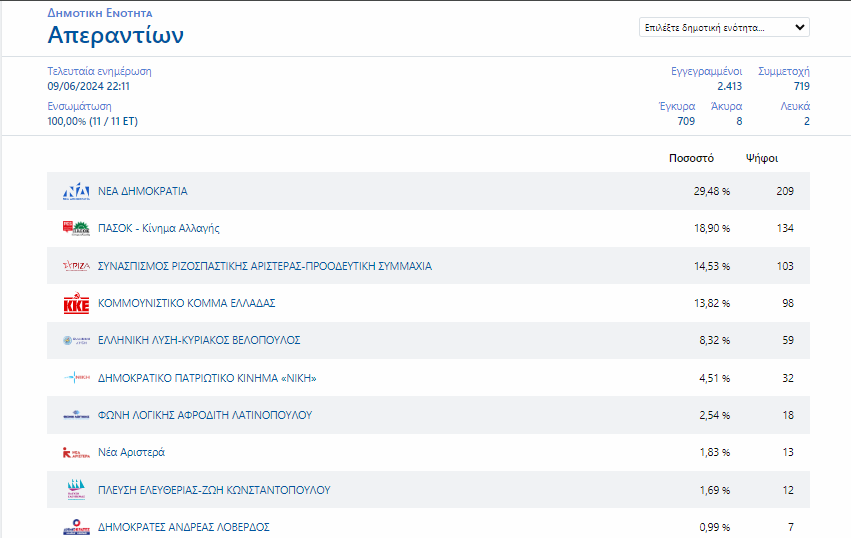Click the 13,82 % percentage

[x=712, y=303]
